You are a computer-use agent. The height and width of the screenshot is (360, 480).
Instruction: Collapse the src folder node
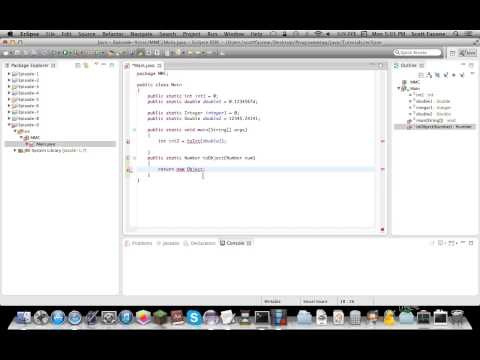15,131
